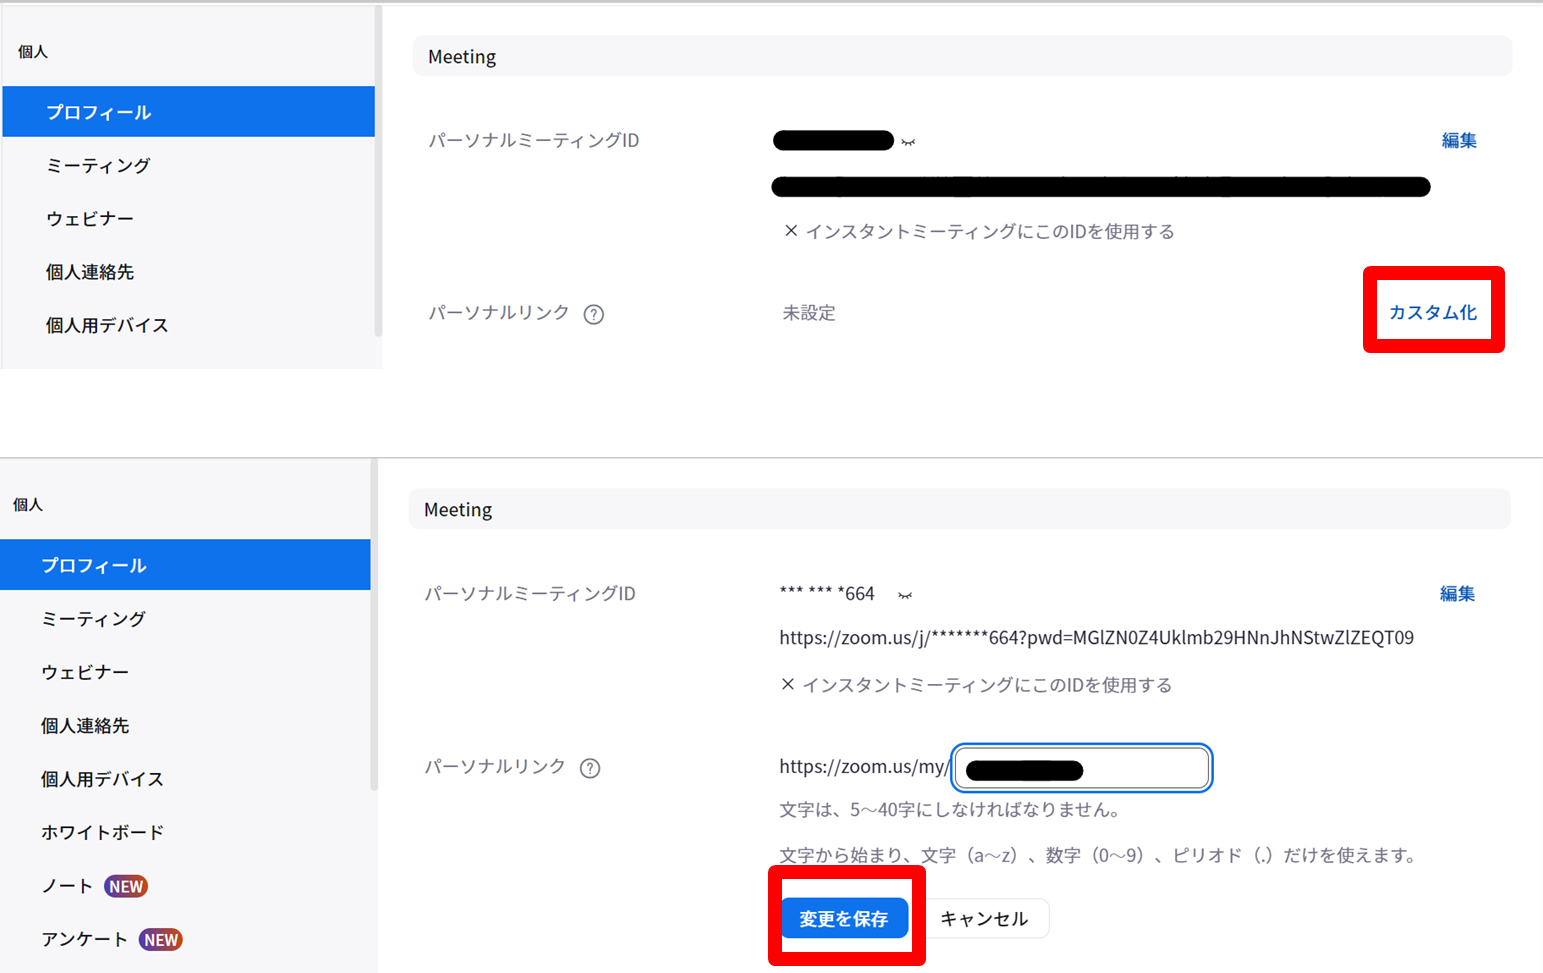Select プロフィール in the top sidebar
Screen dimensions: 1543x973
(189, 111)
